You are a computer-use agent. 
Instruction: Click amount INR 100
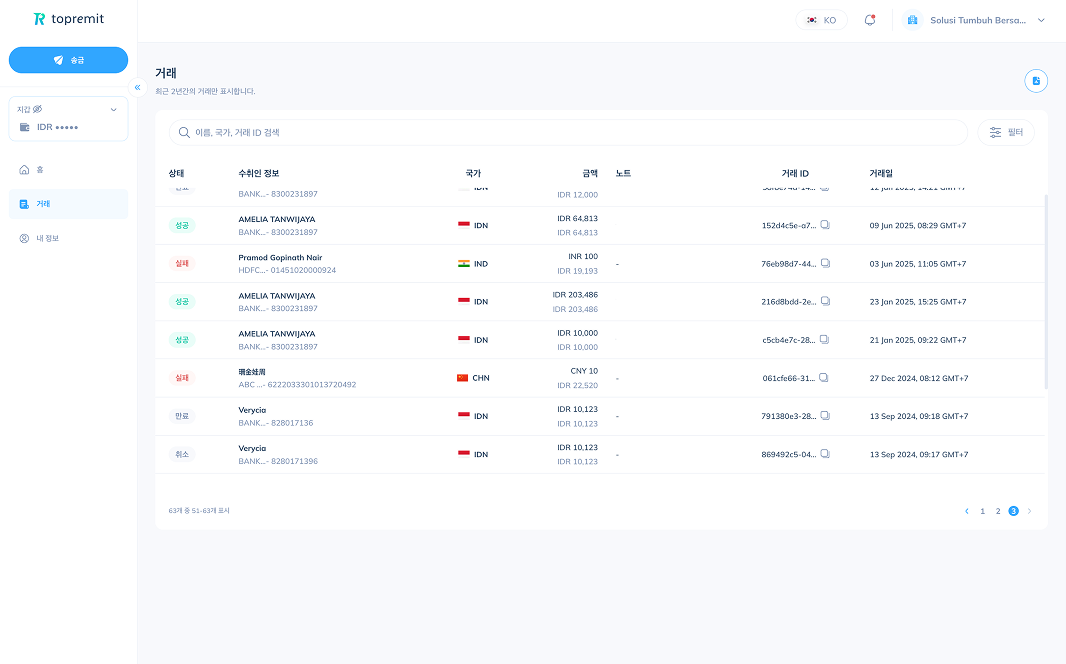point(583,256)
